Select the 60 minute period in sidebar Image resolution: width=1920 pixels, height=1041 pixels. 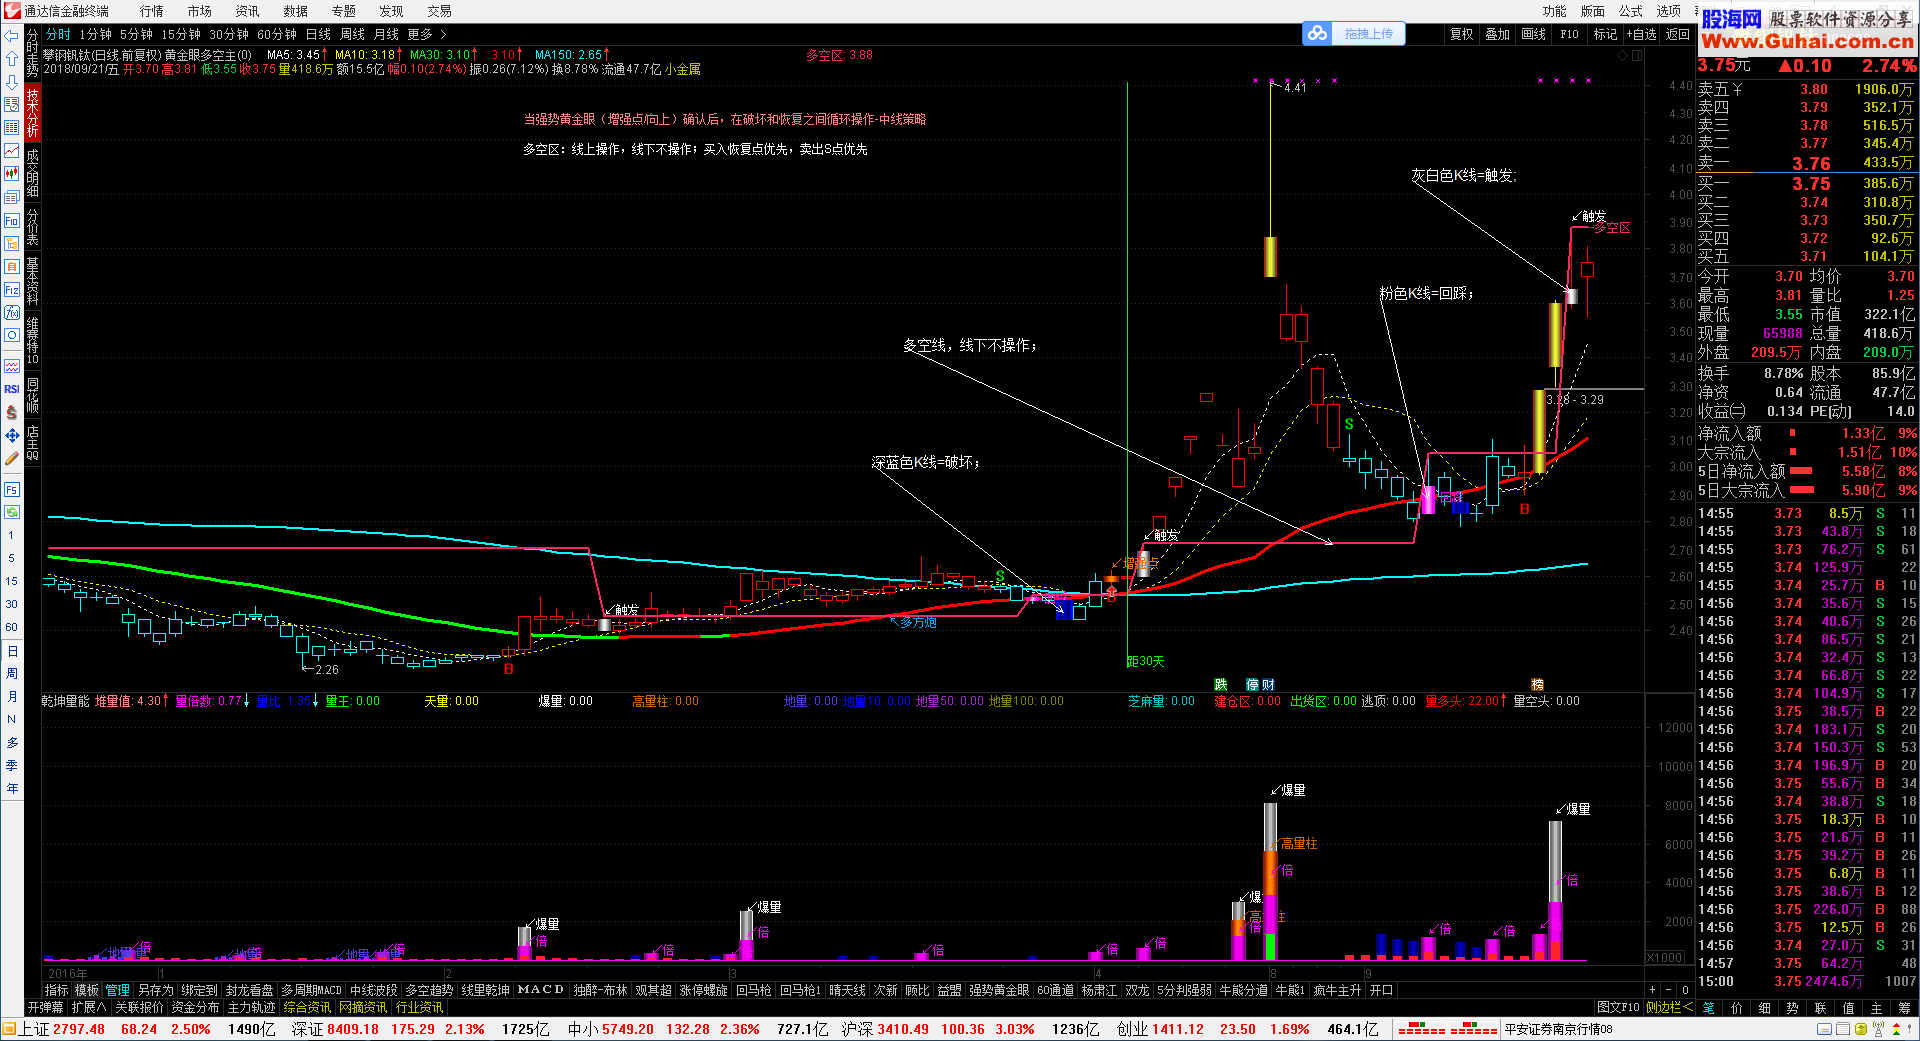click(x=12, y=628)
